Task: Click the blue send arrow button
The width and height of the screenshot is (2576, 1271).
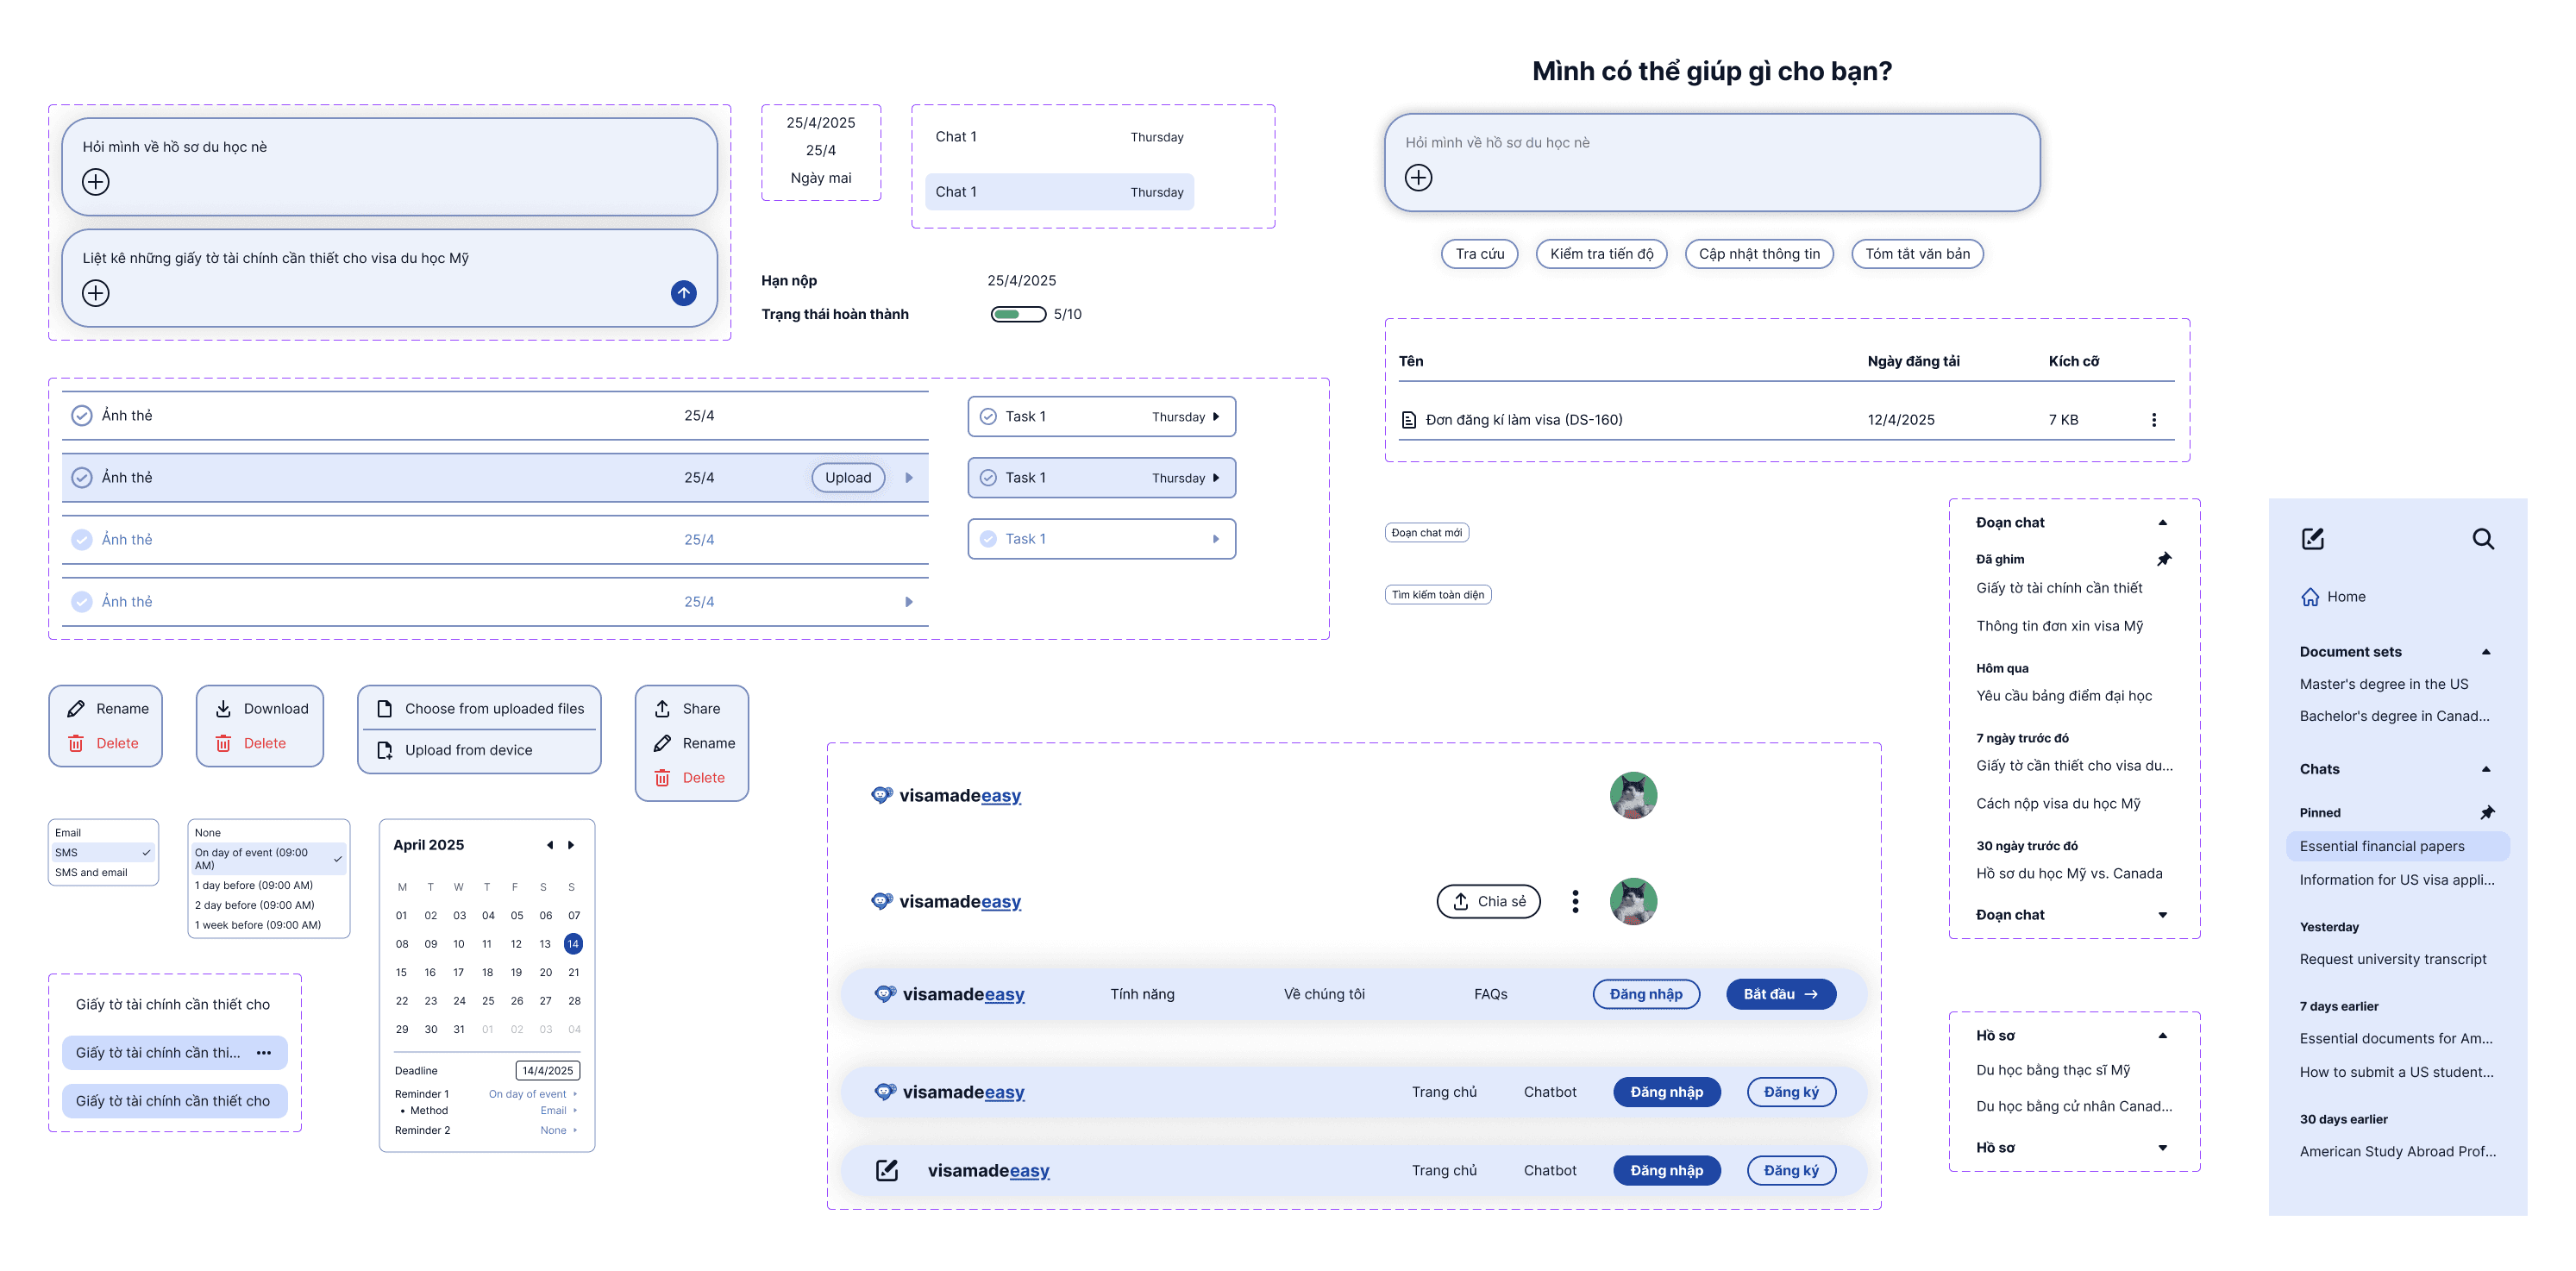Action: (683, 293)
